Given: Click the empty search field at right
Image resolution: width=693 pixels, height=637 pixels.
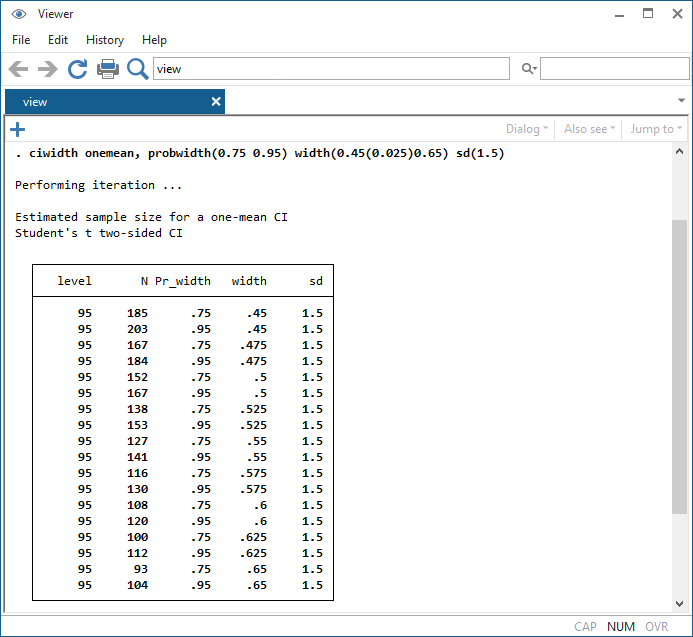Looking at the screenshot, I should point(615,69).
